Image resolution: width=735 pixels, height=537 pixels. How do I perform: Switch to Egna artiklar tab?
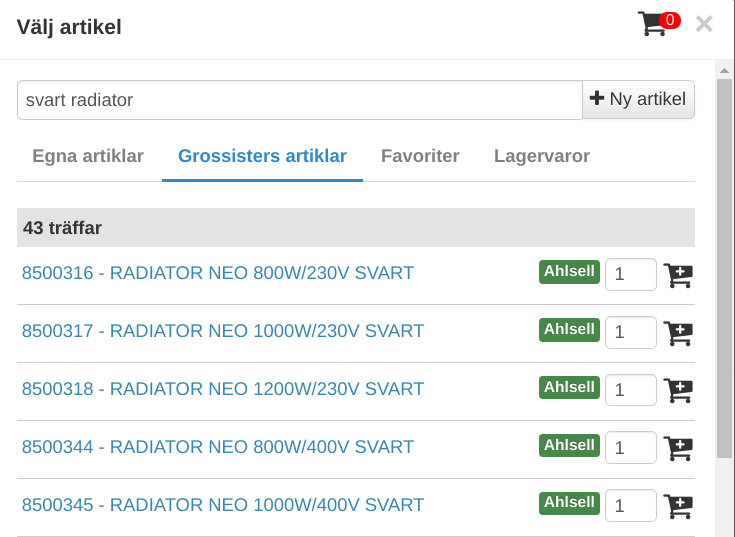88,156
